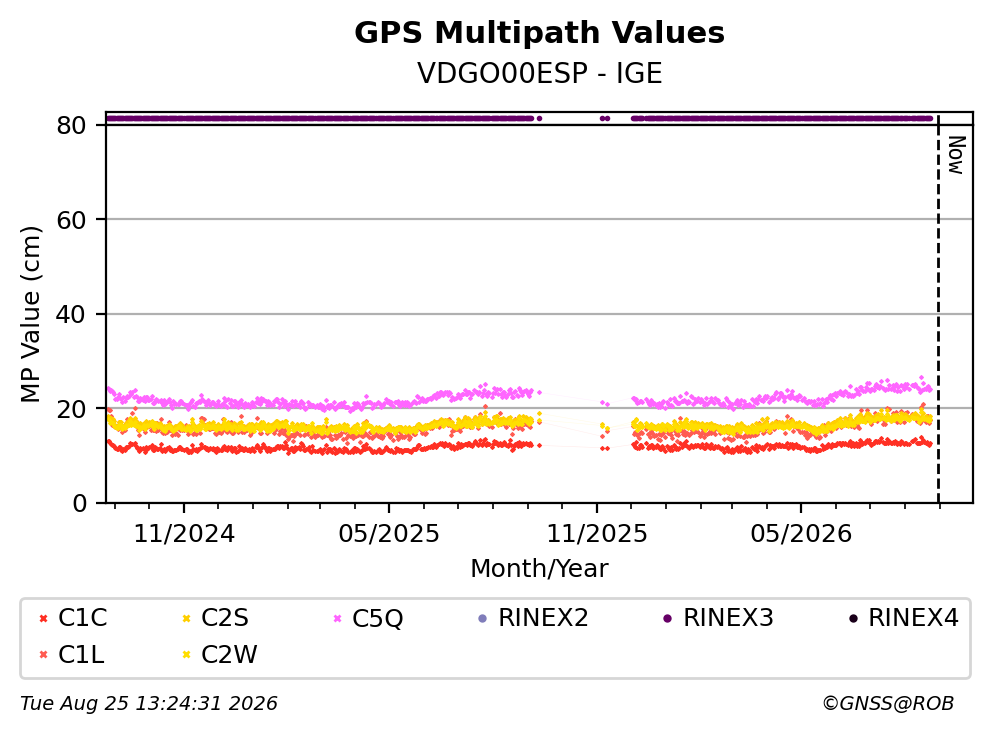
Task: Click the C1C red legend marker
Action: pos(43,619)
